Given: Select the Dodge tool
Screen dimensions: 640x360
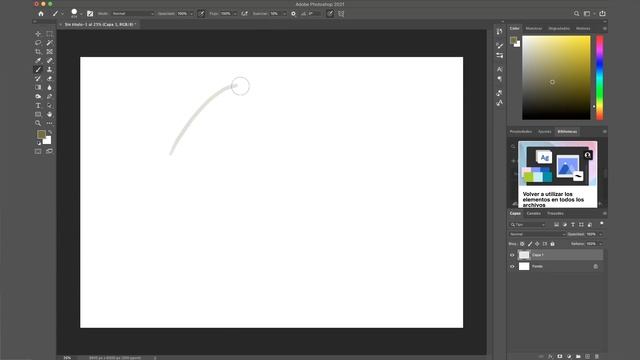Looking at the screenshot, I should 38,96.
